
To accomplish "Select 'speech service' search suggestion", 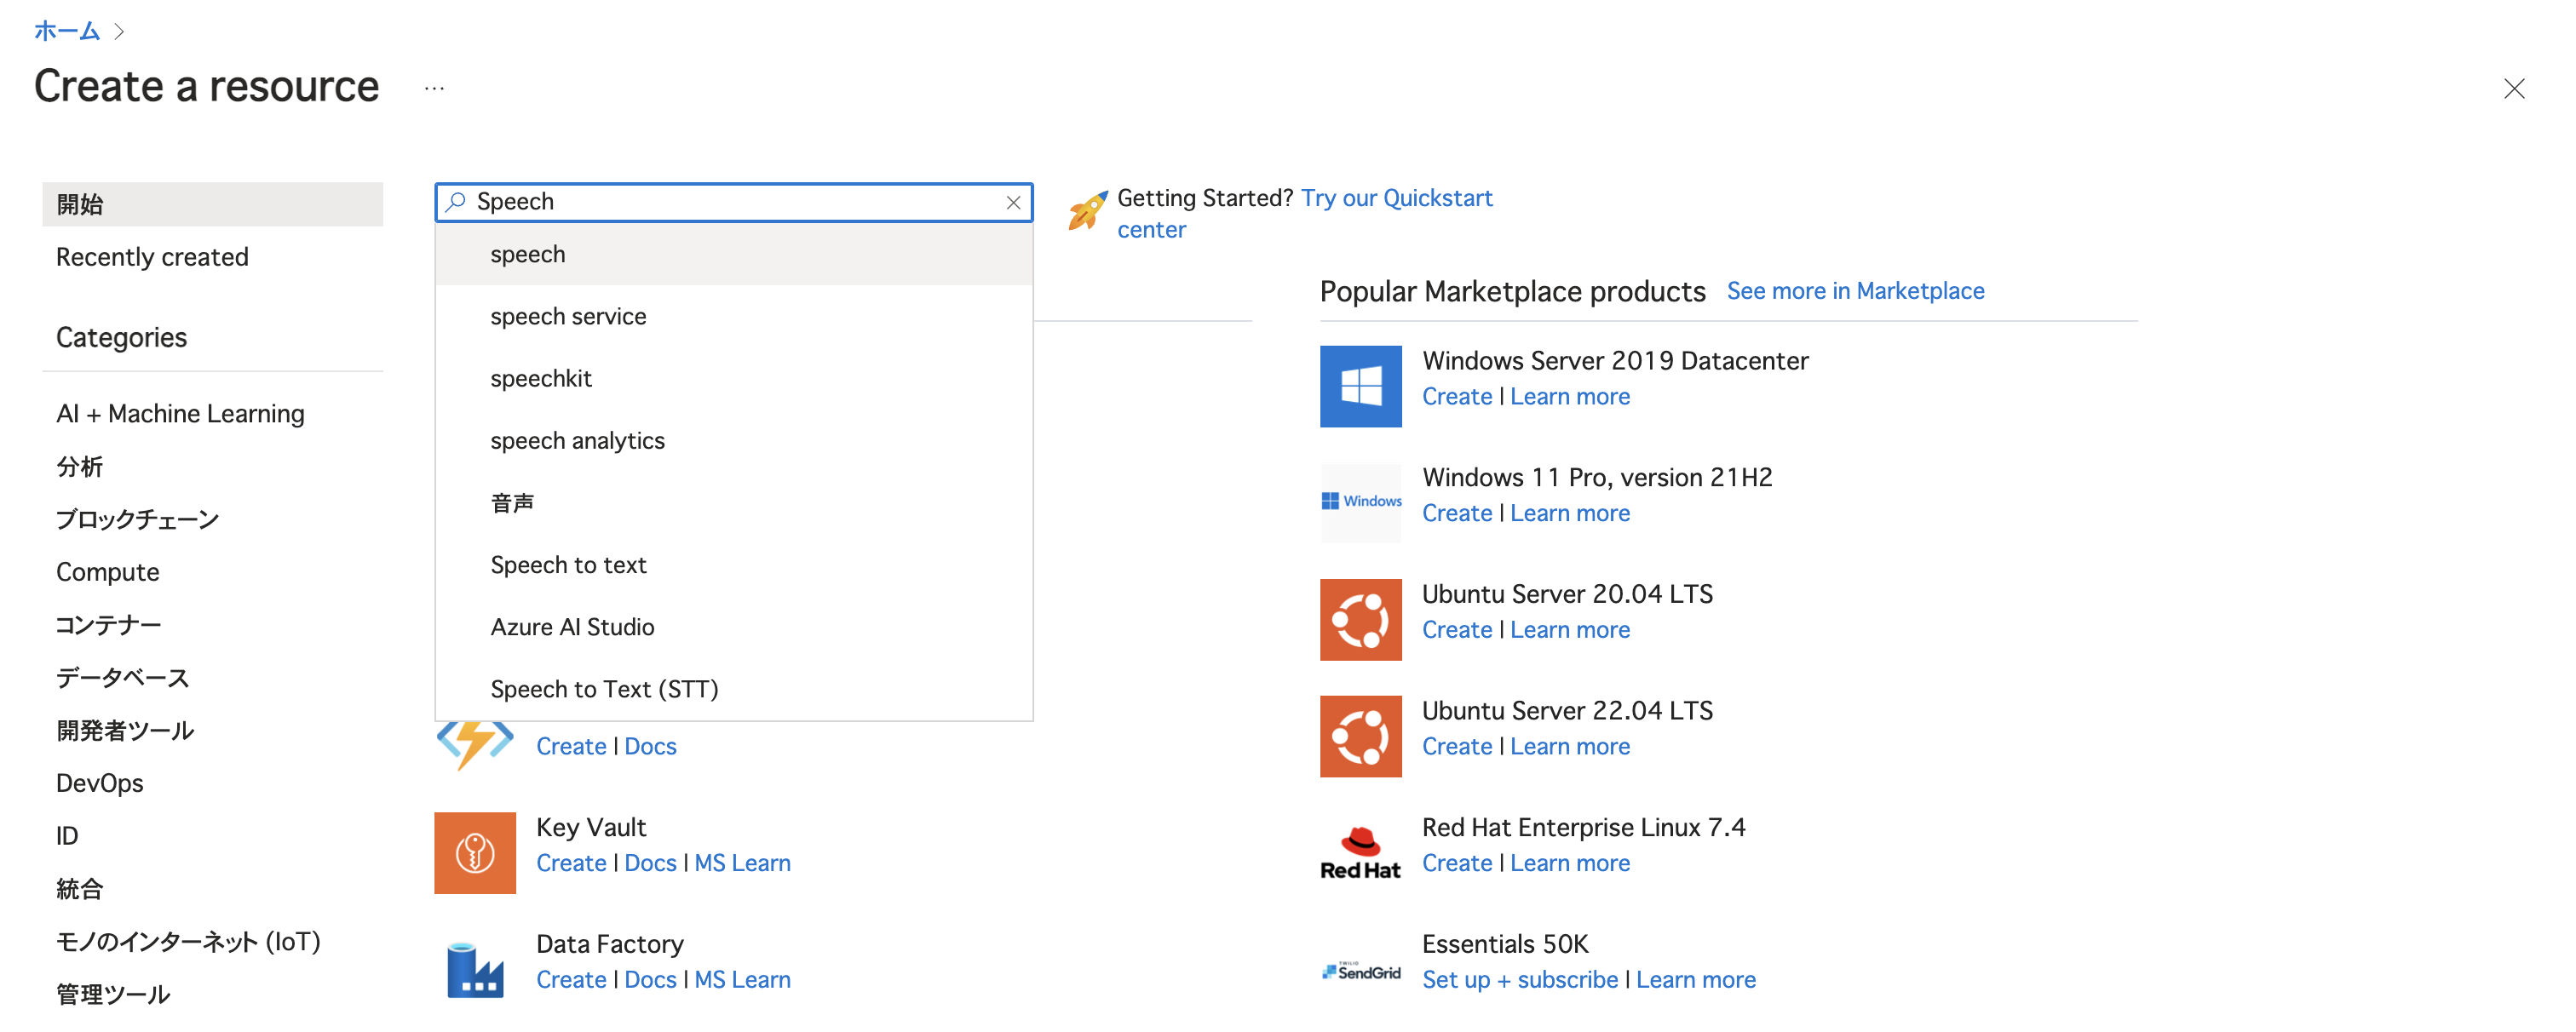I will pos(568,316).
